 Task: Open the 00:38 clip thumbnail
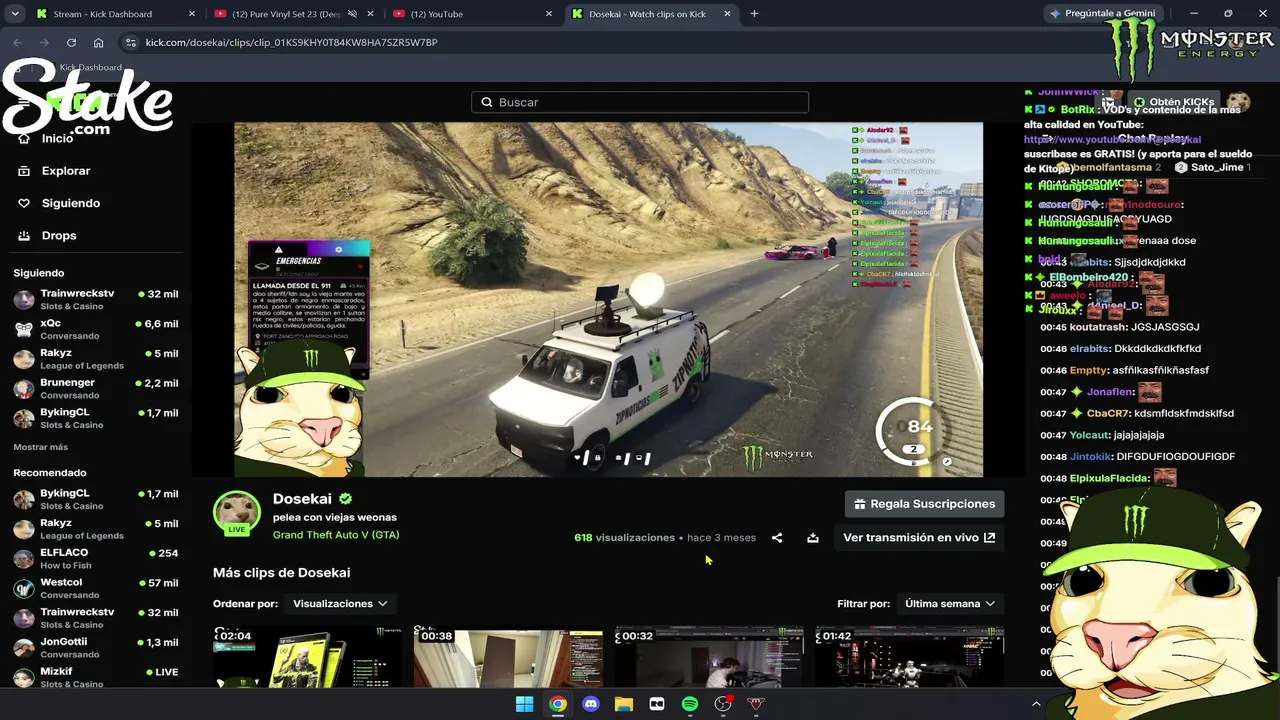click(x=508, y=657)
